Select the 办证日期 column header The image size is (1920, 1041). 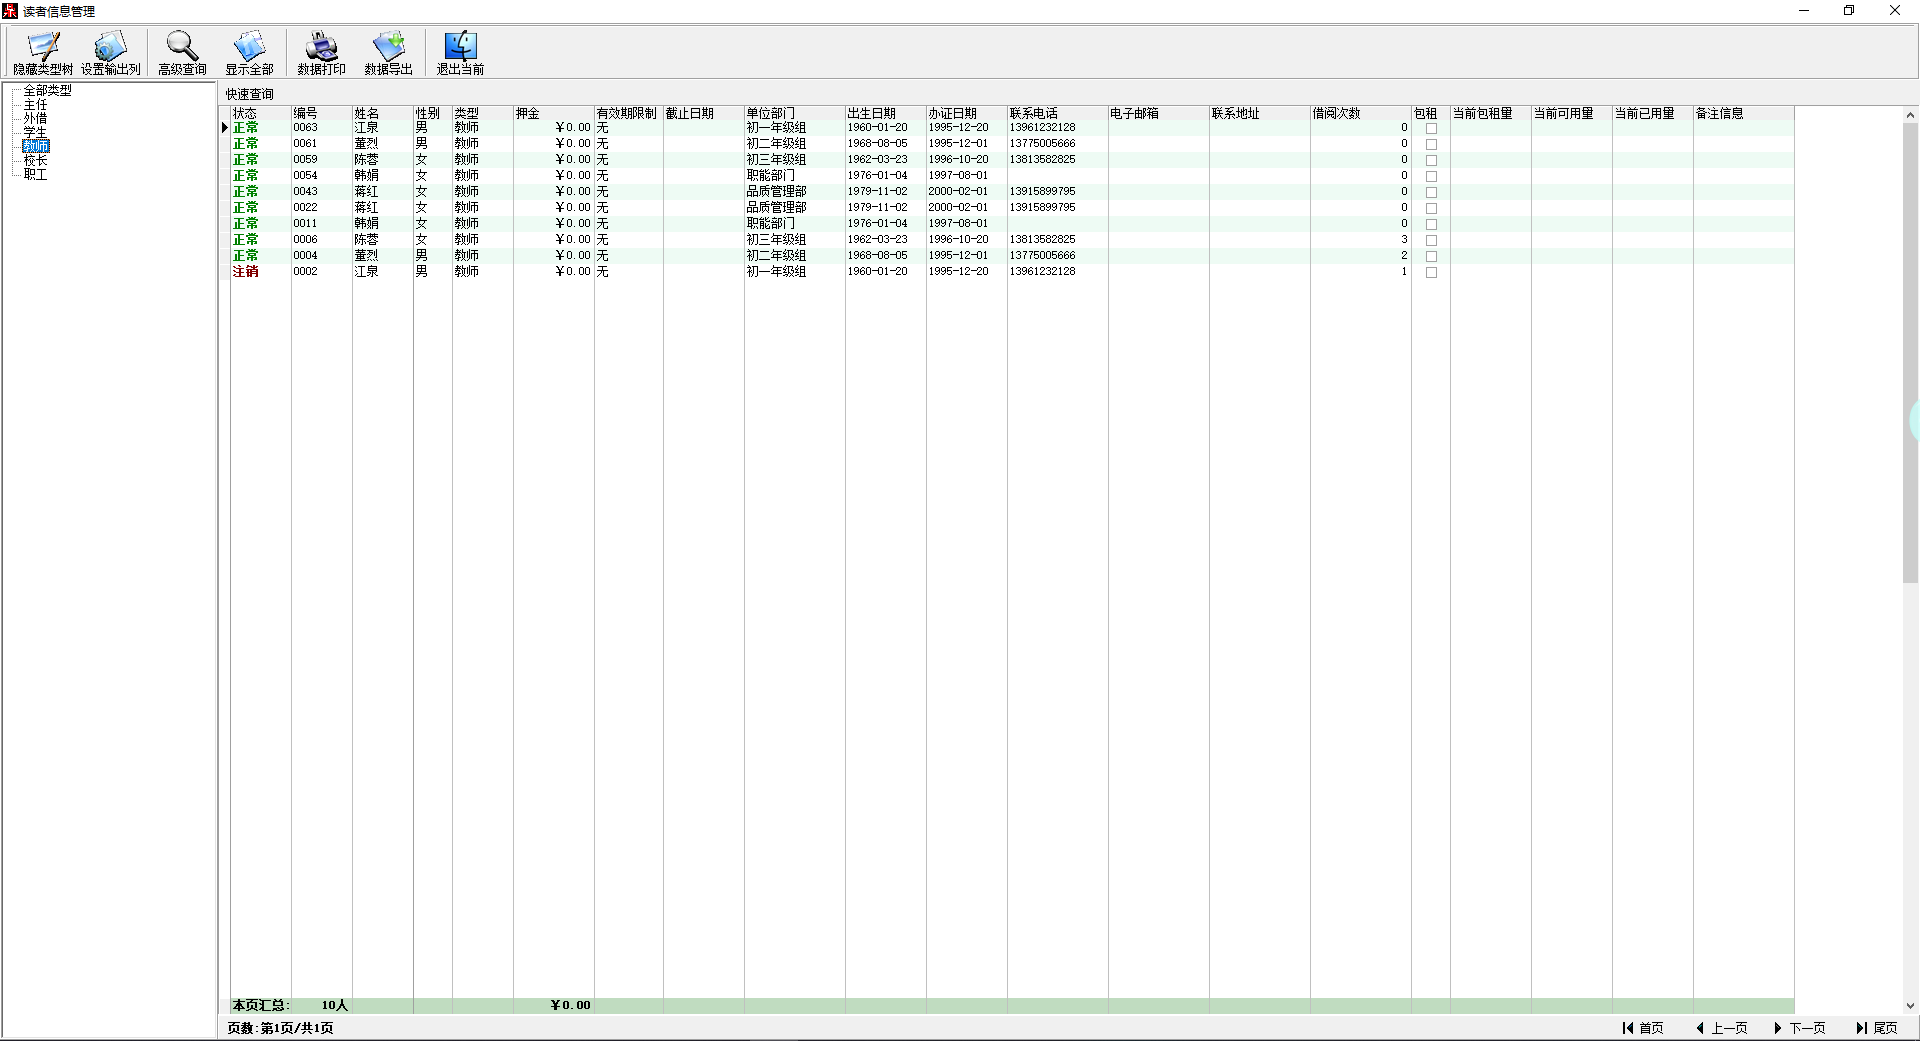click(x=966, y=113)
